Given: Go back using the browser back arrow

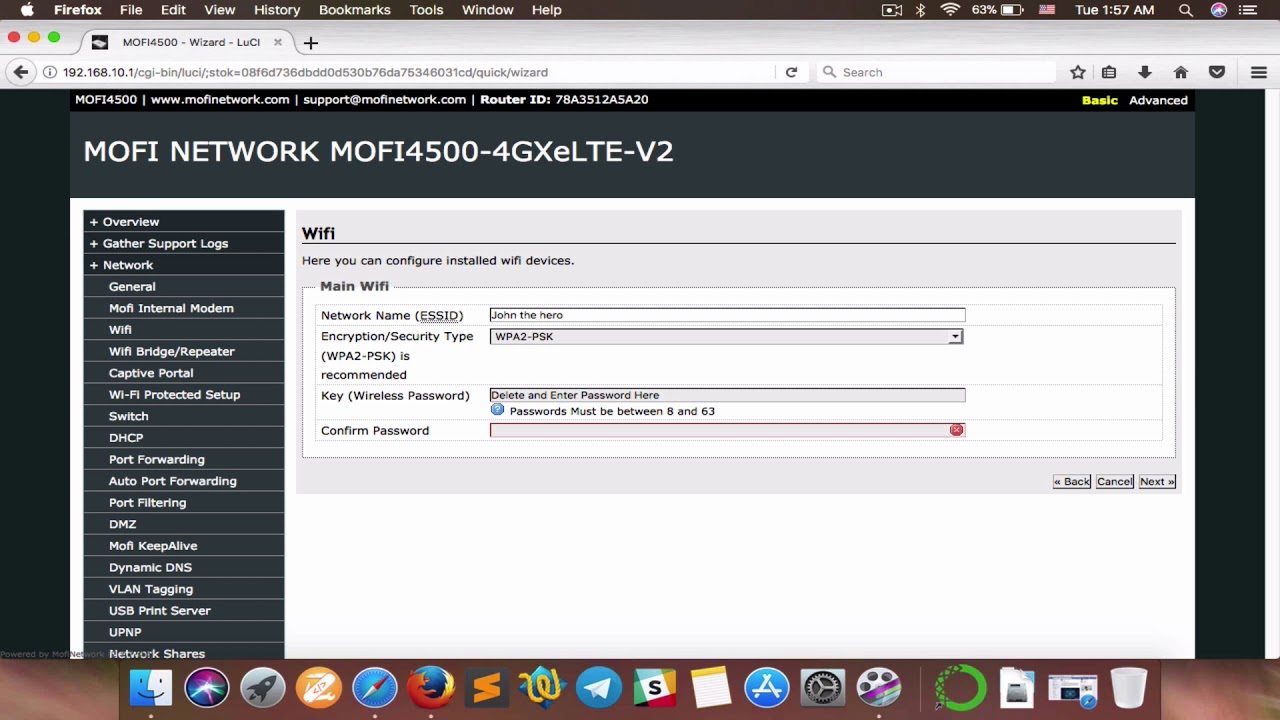Looking at the screenshot, I should pyautogui.click(x=20, y=72).
